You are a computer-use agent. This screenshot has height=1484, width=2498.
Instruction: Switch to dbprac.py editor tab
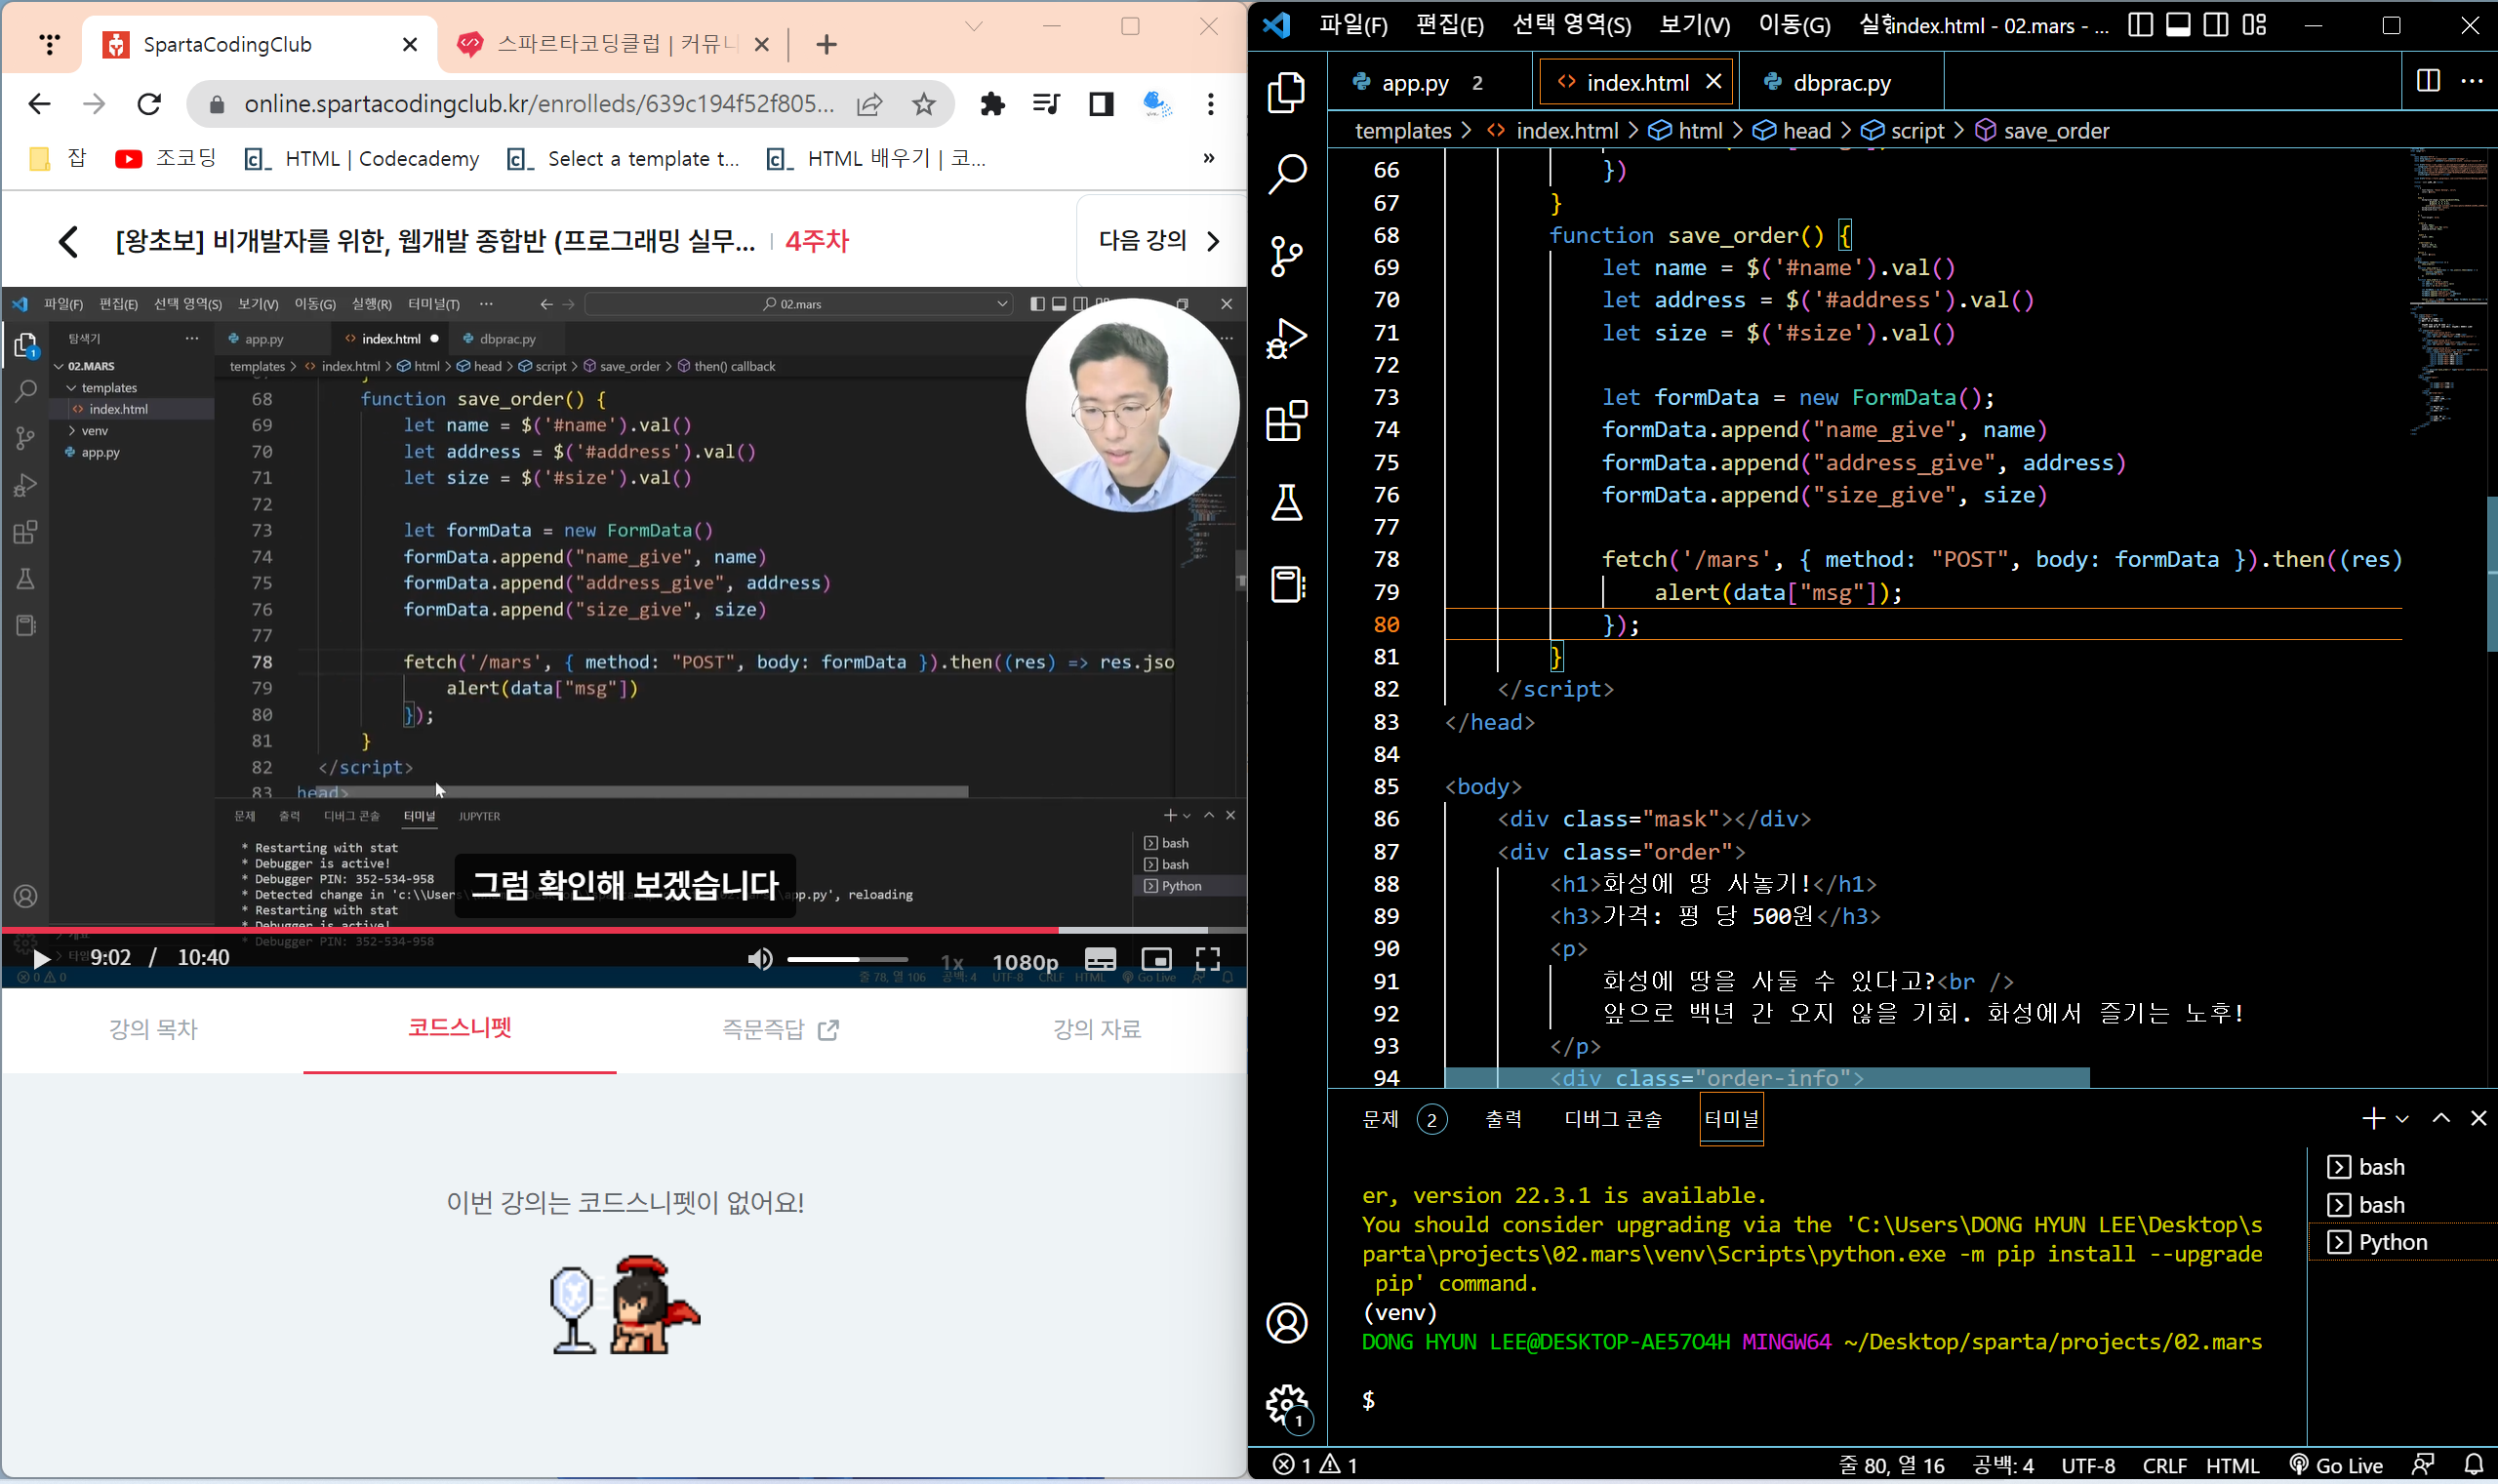coord(1841,82)
